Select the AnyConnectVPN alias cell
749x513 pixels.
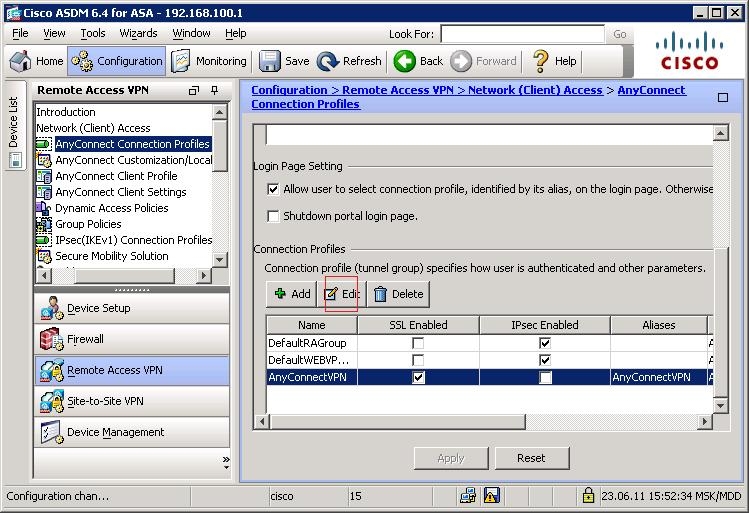tap(658, 377)
